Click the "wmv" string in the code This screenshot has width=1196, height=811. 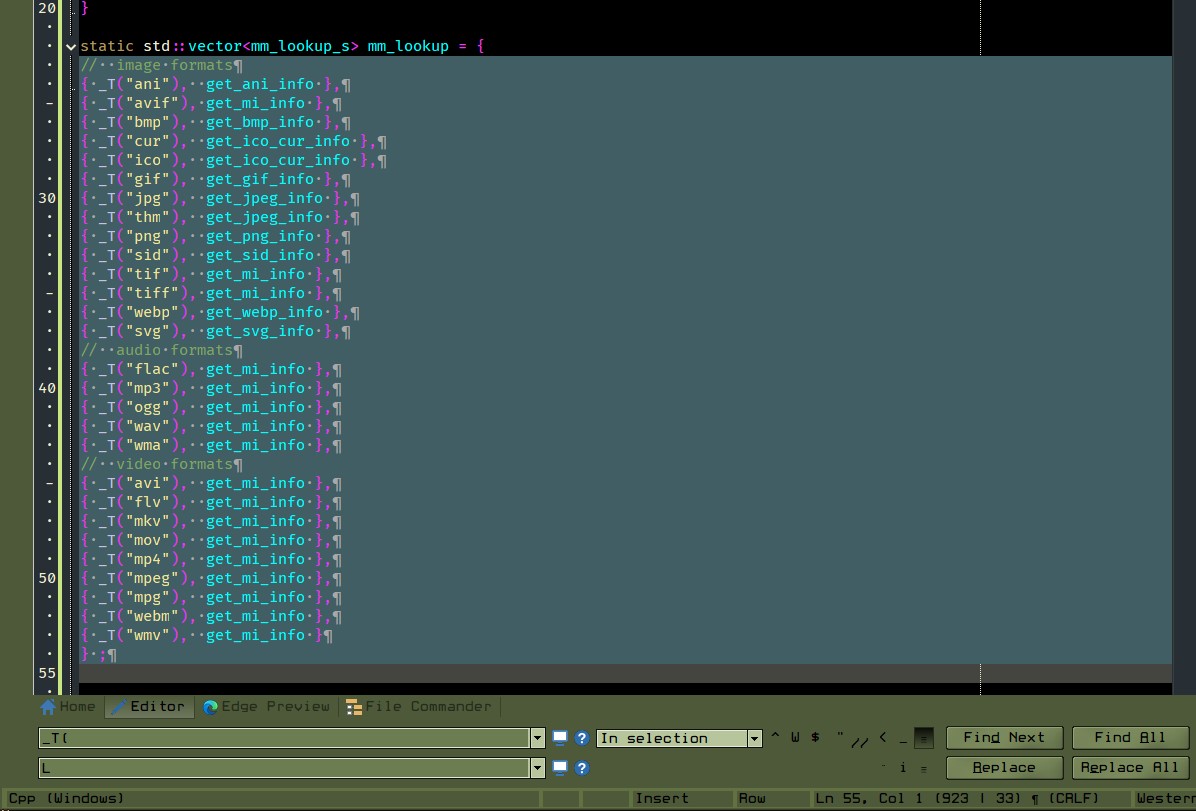tap(147, 635)
